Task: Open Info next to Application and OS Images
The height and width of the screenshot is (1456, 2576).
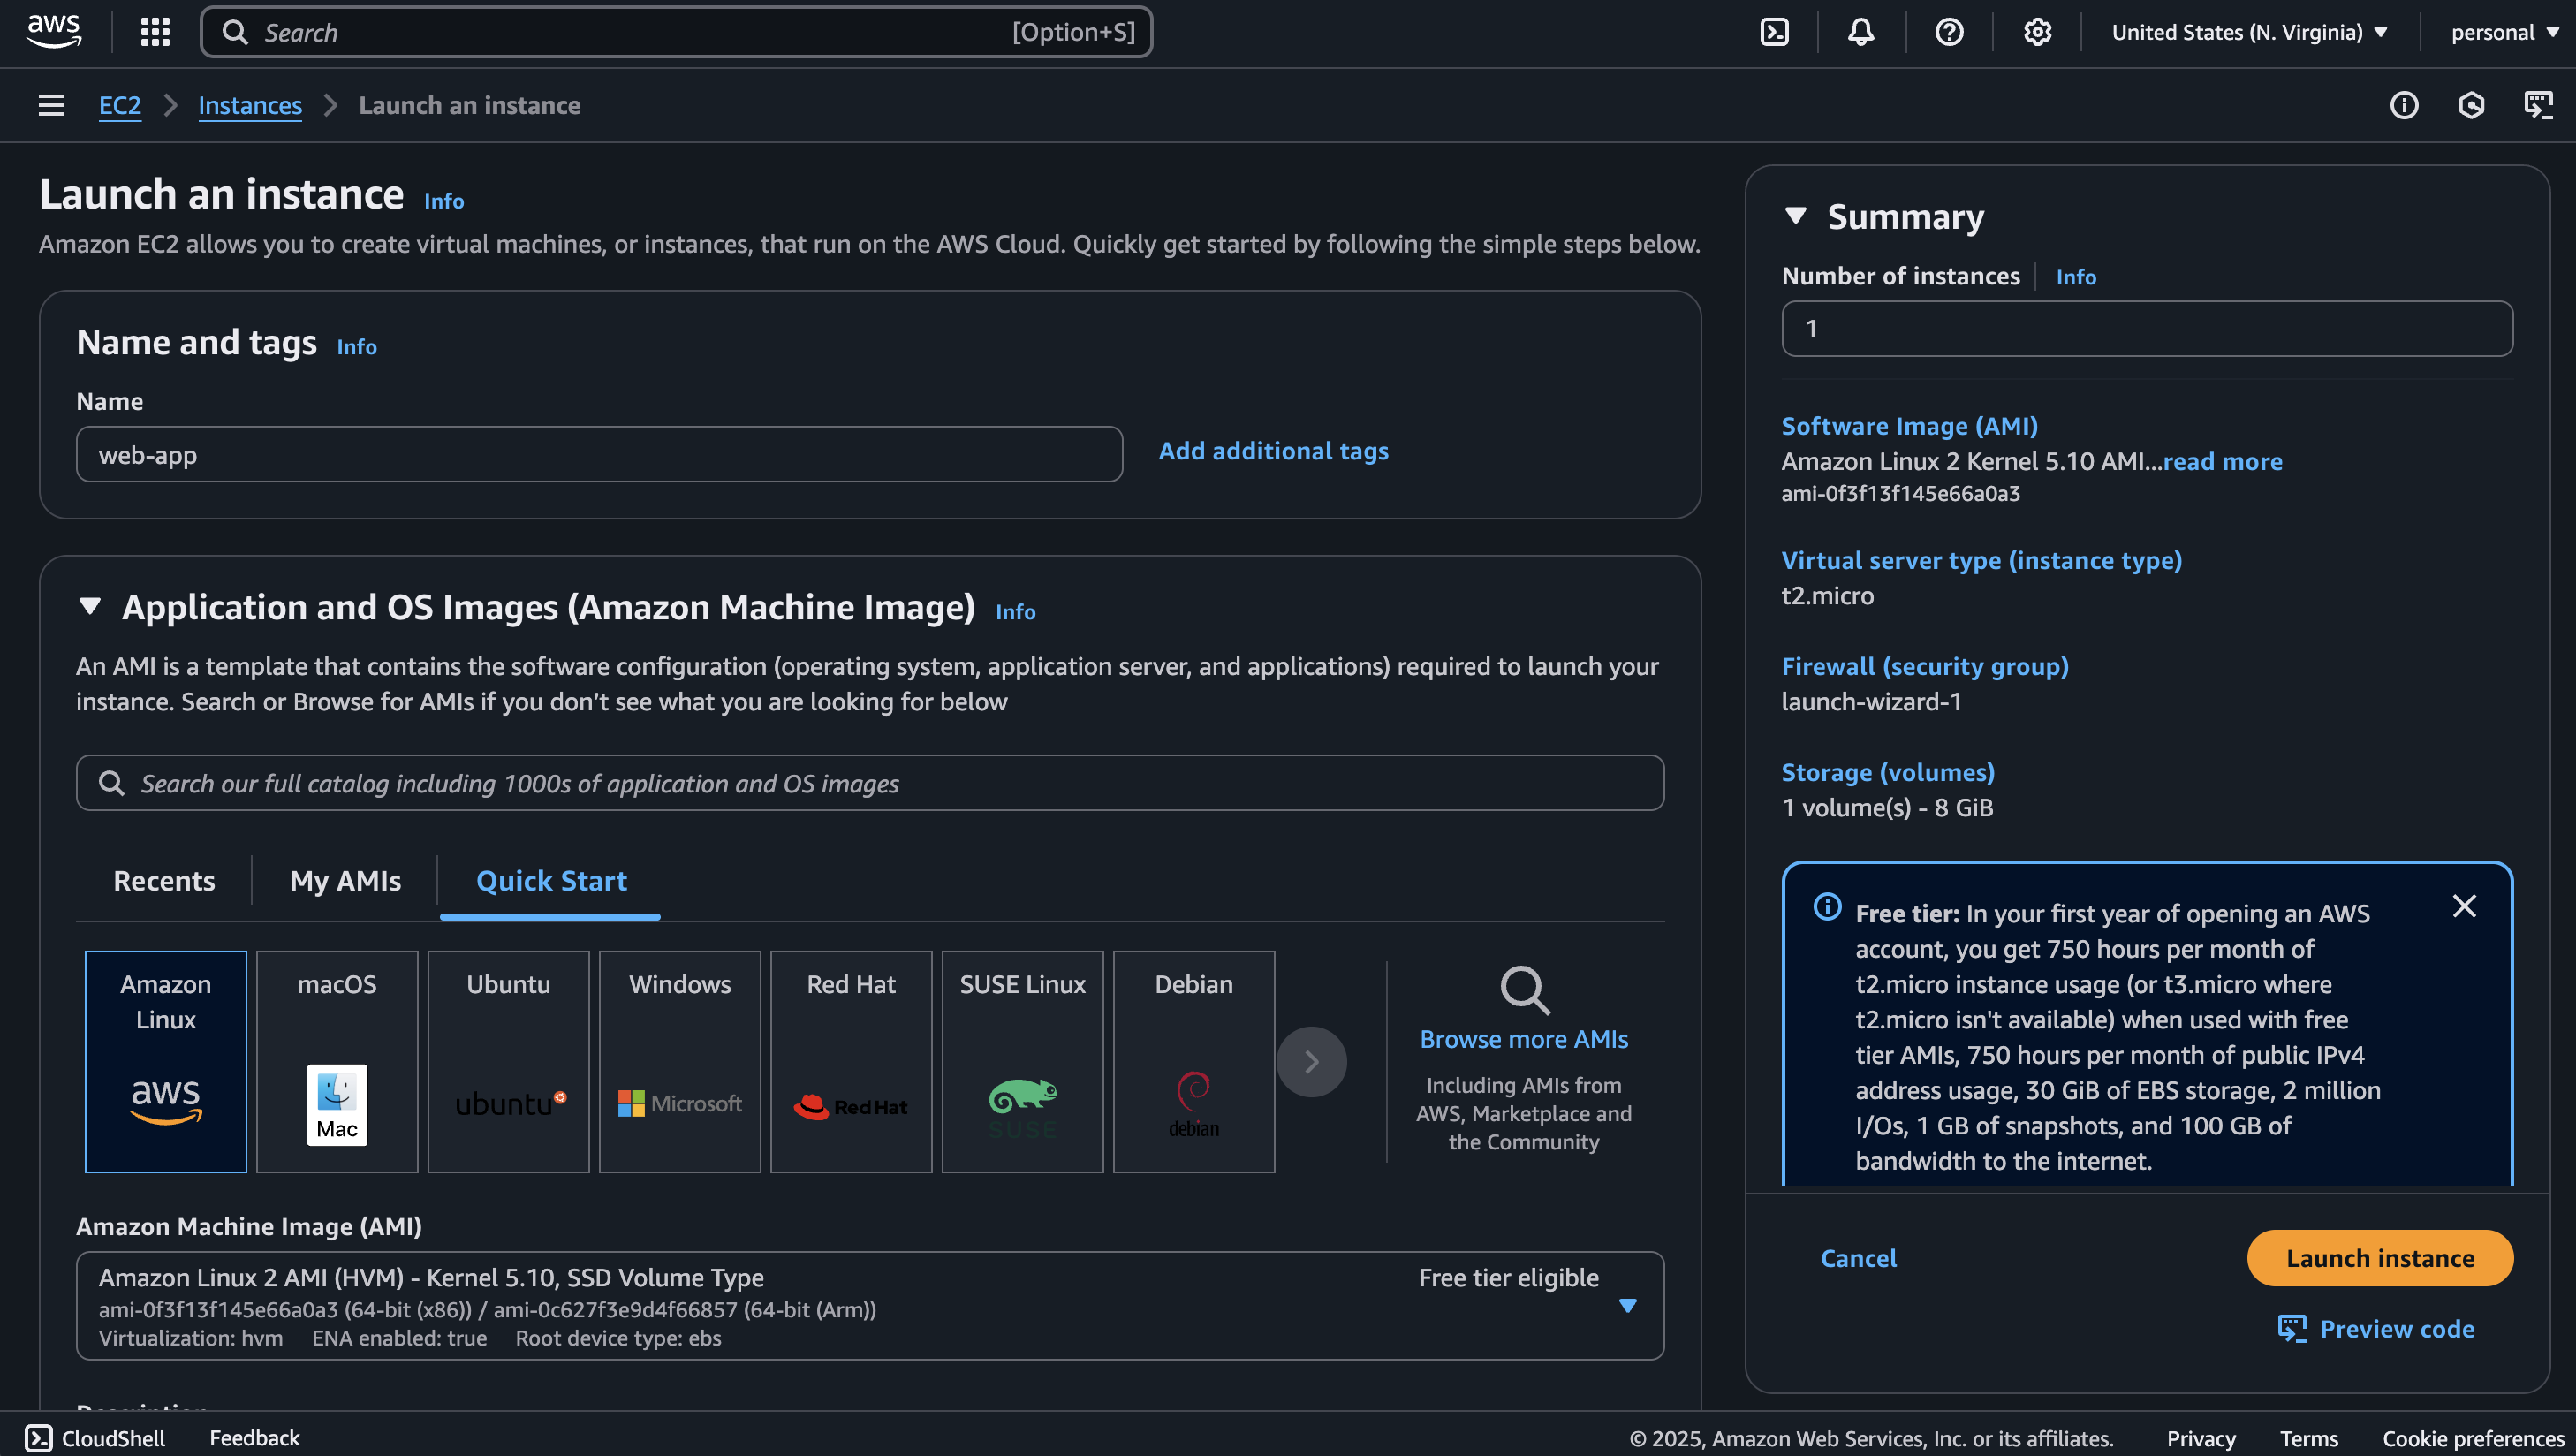Action: pyautogui.click(x=1015, y=612)
